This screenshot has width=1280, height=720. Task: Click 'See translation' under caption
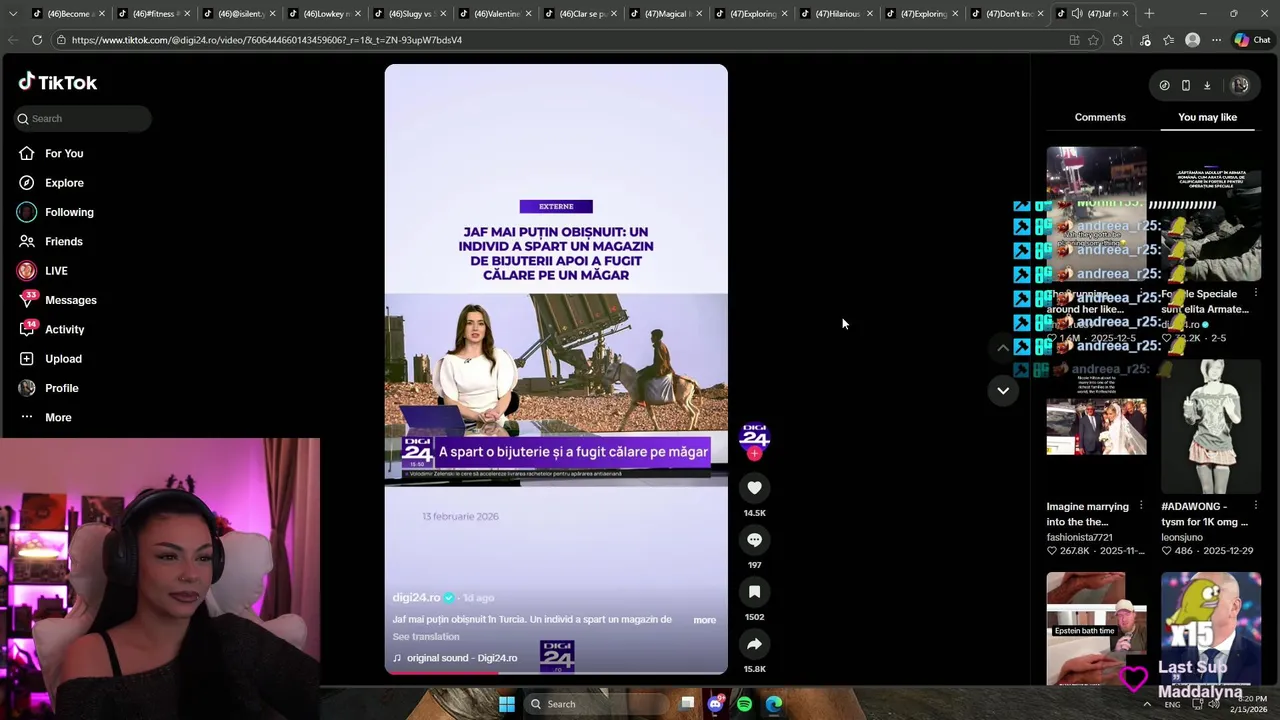coord(426,637)
